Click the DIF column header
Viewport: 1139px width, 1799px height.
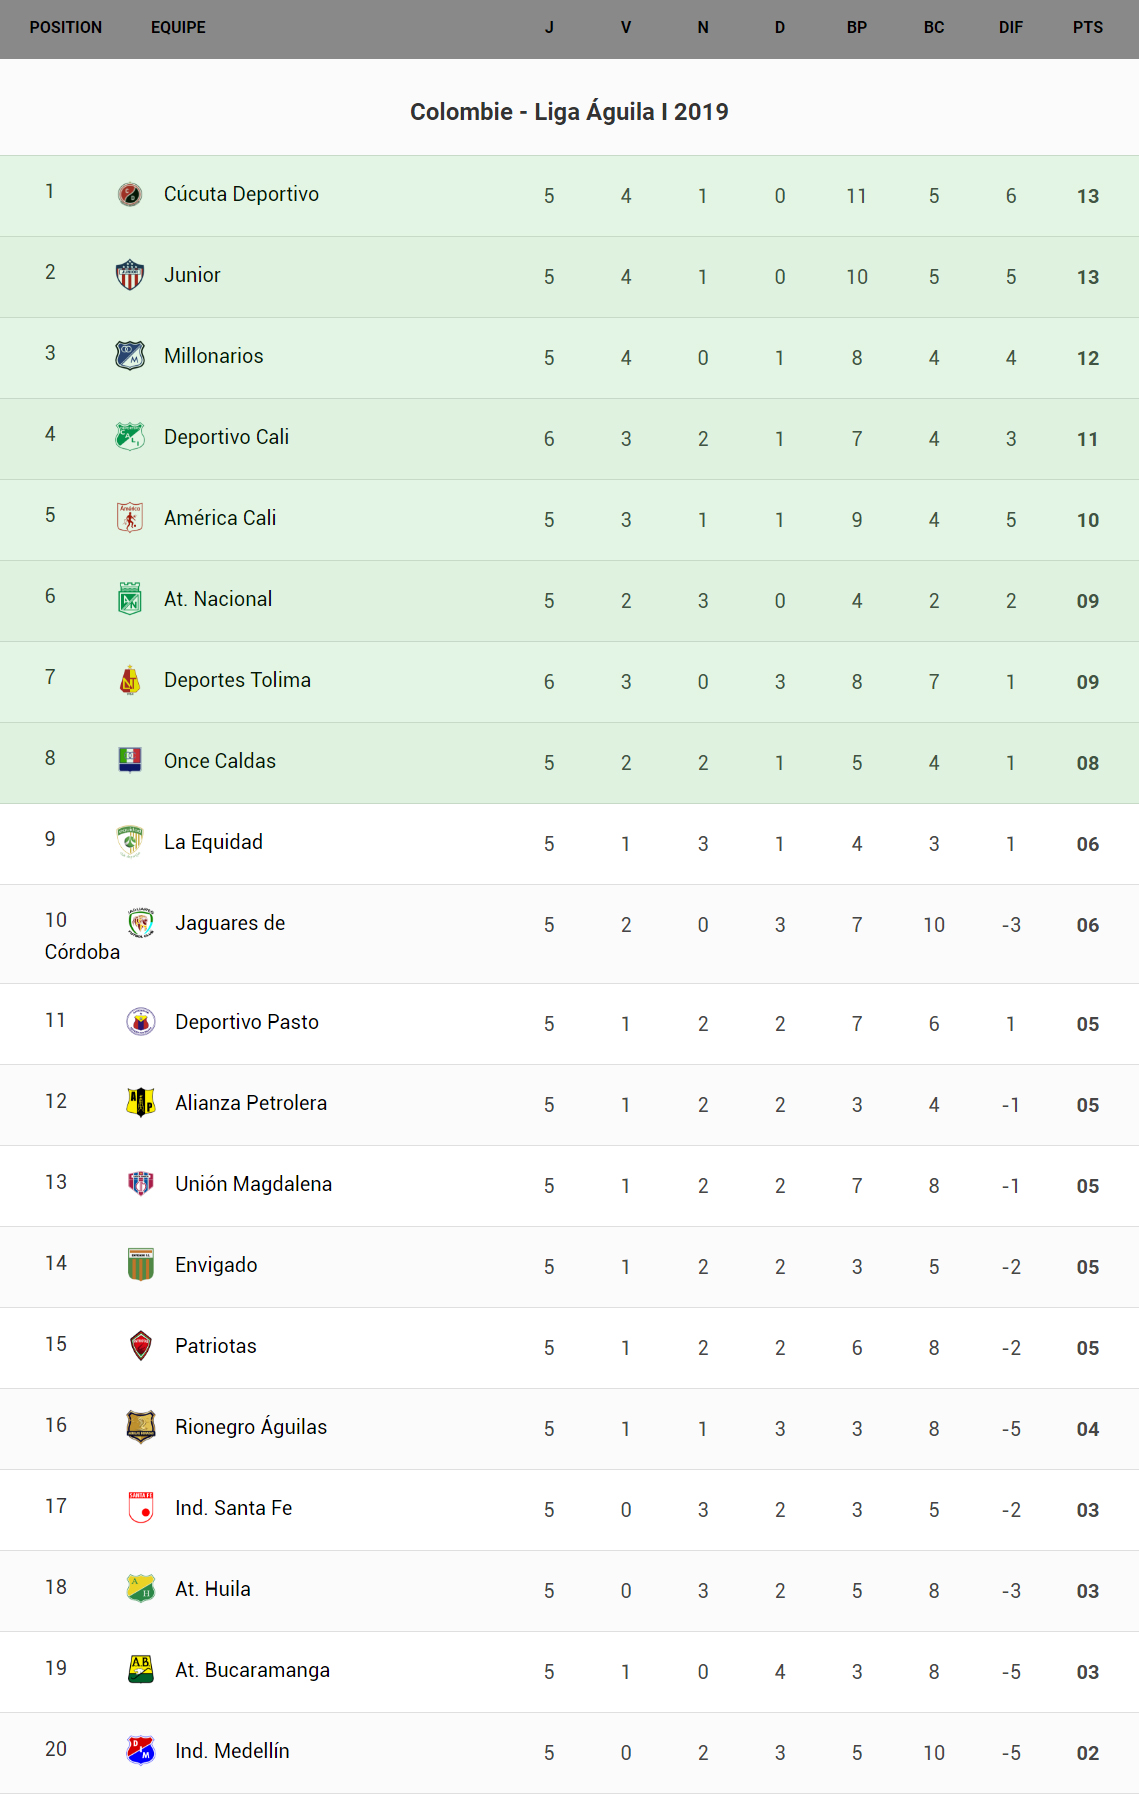click(1010, 28)
